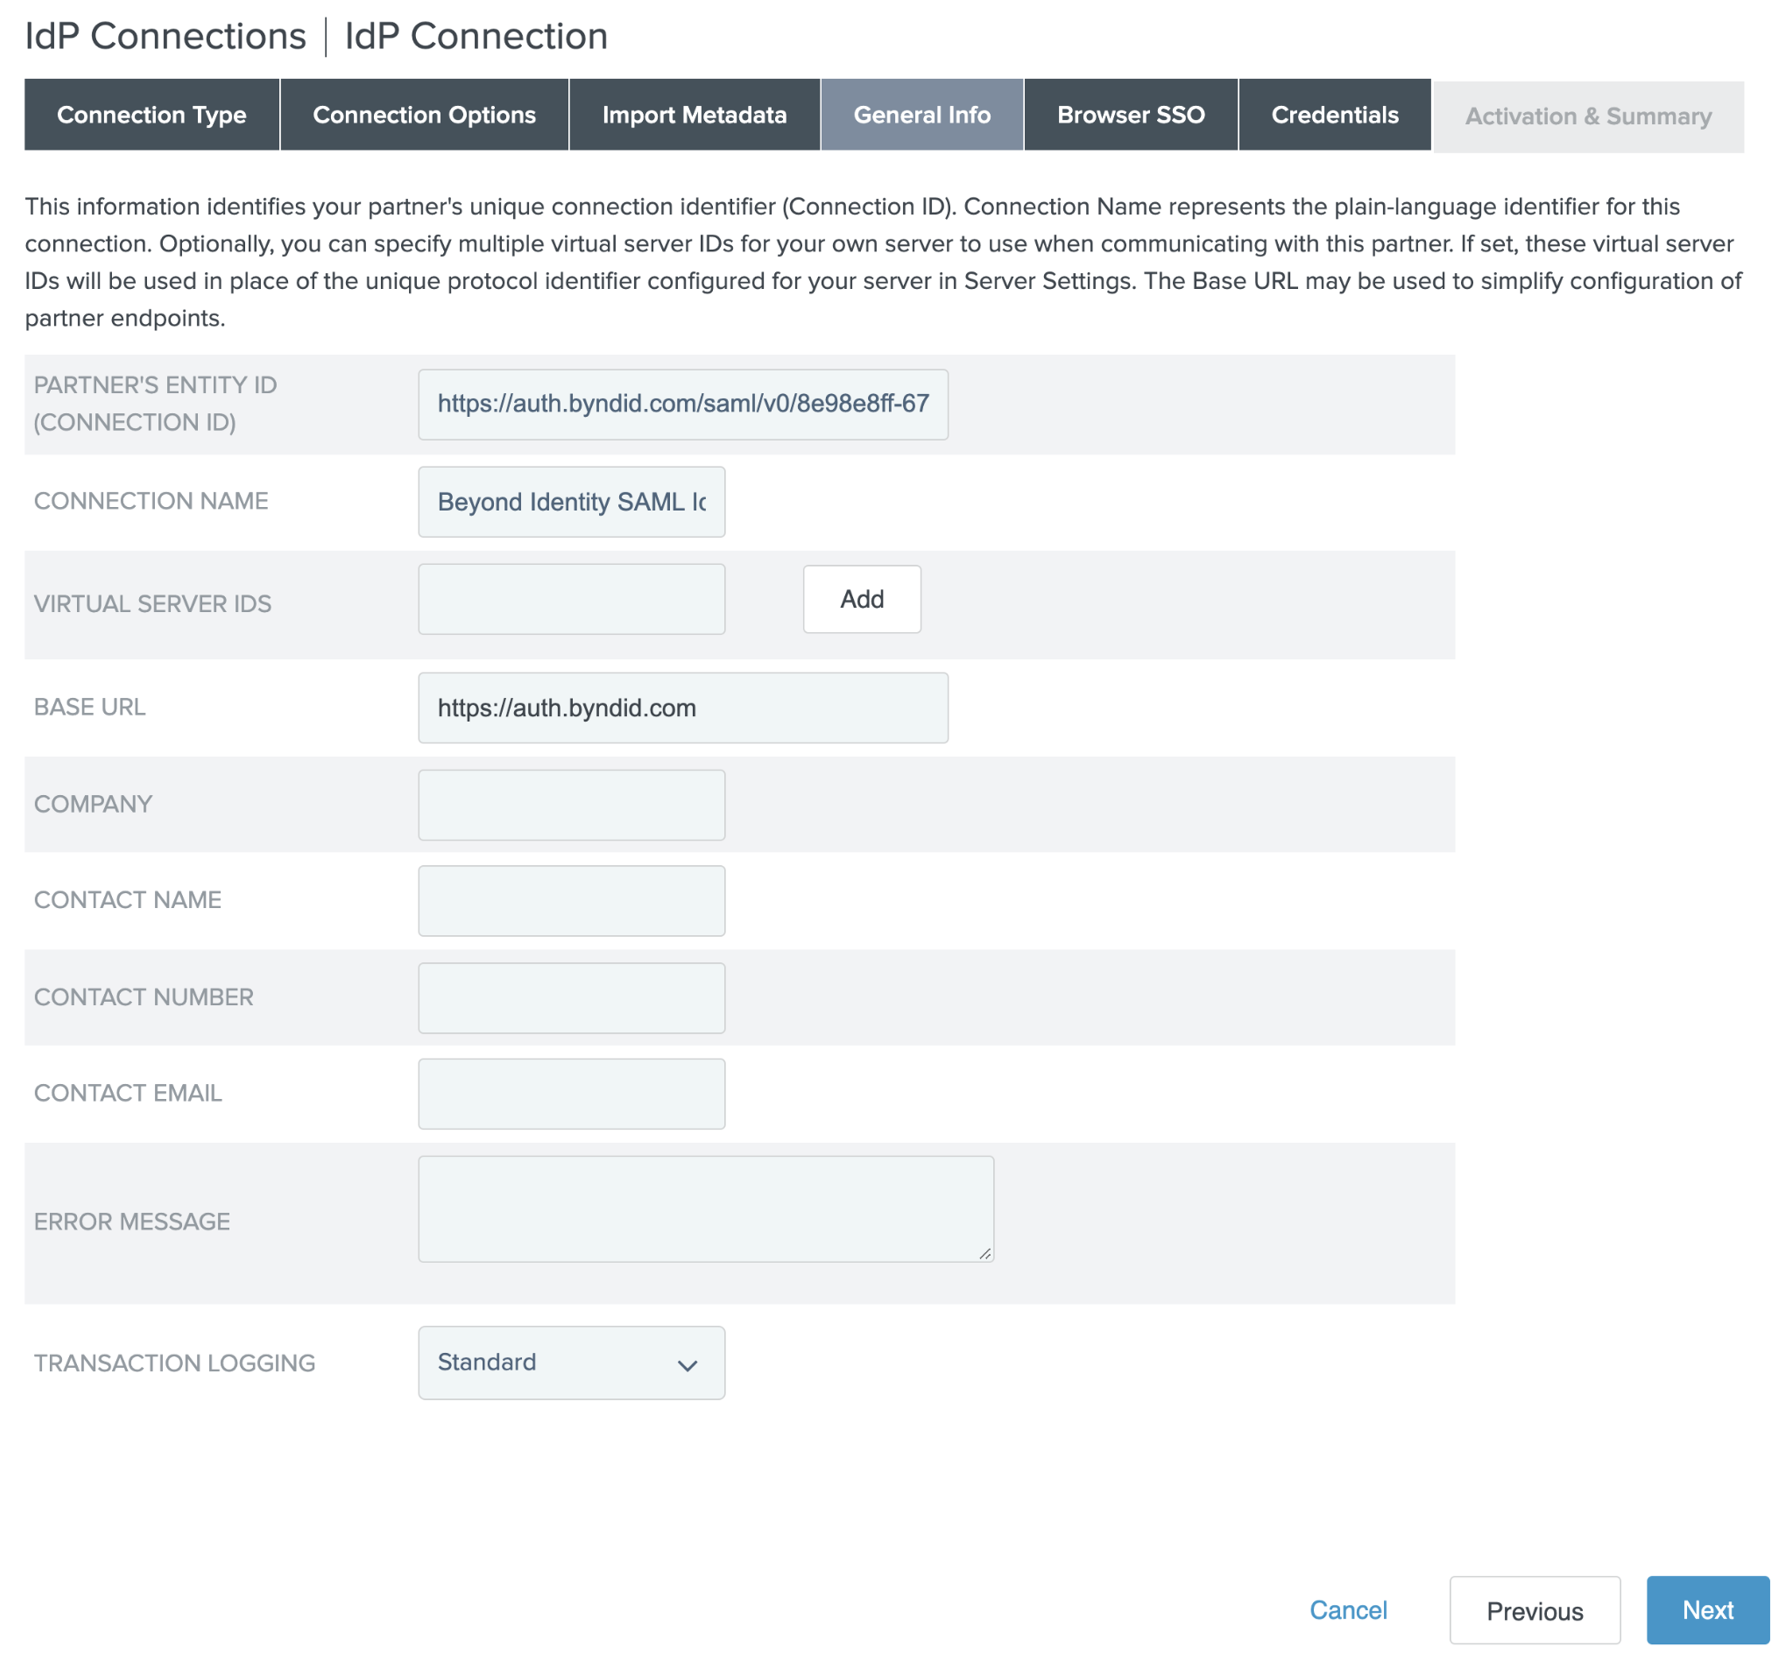Edit the Connection Name field

point(571,502)
